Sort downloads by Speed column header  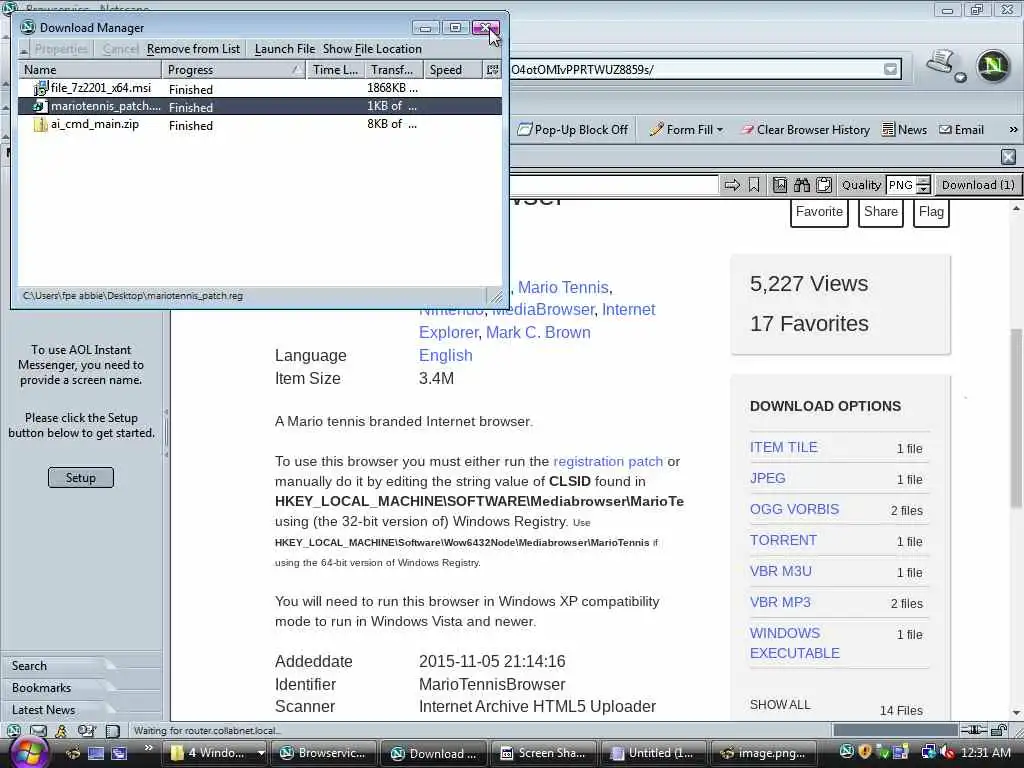click(x=453, y=70)
